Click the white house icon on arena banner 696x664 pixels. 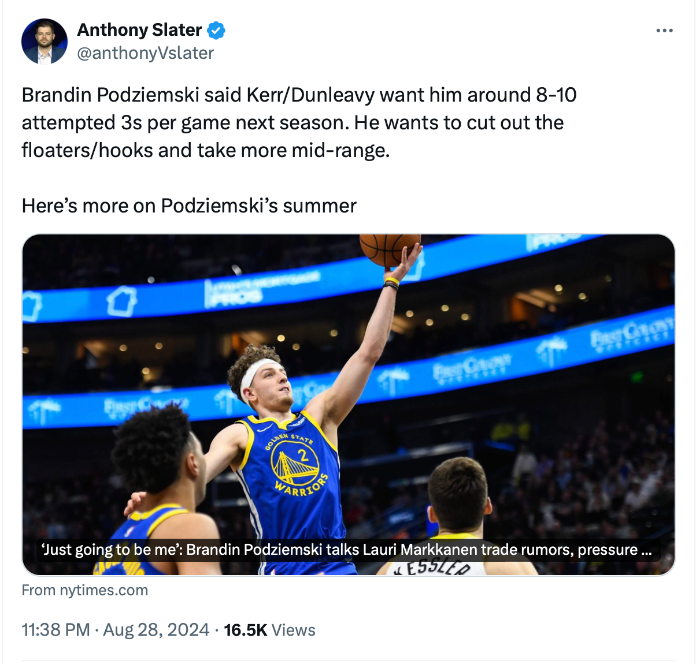pos(122,299)
